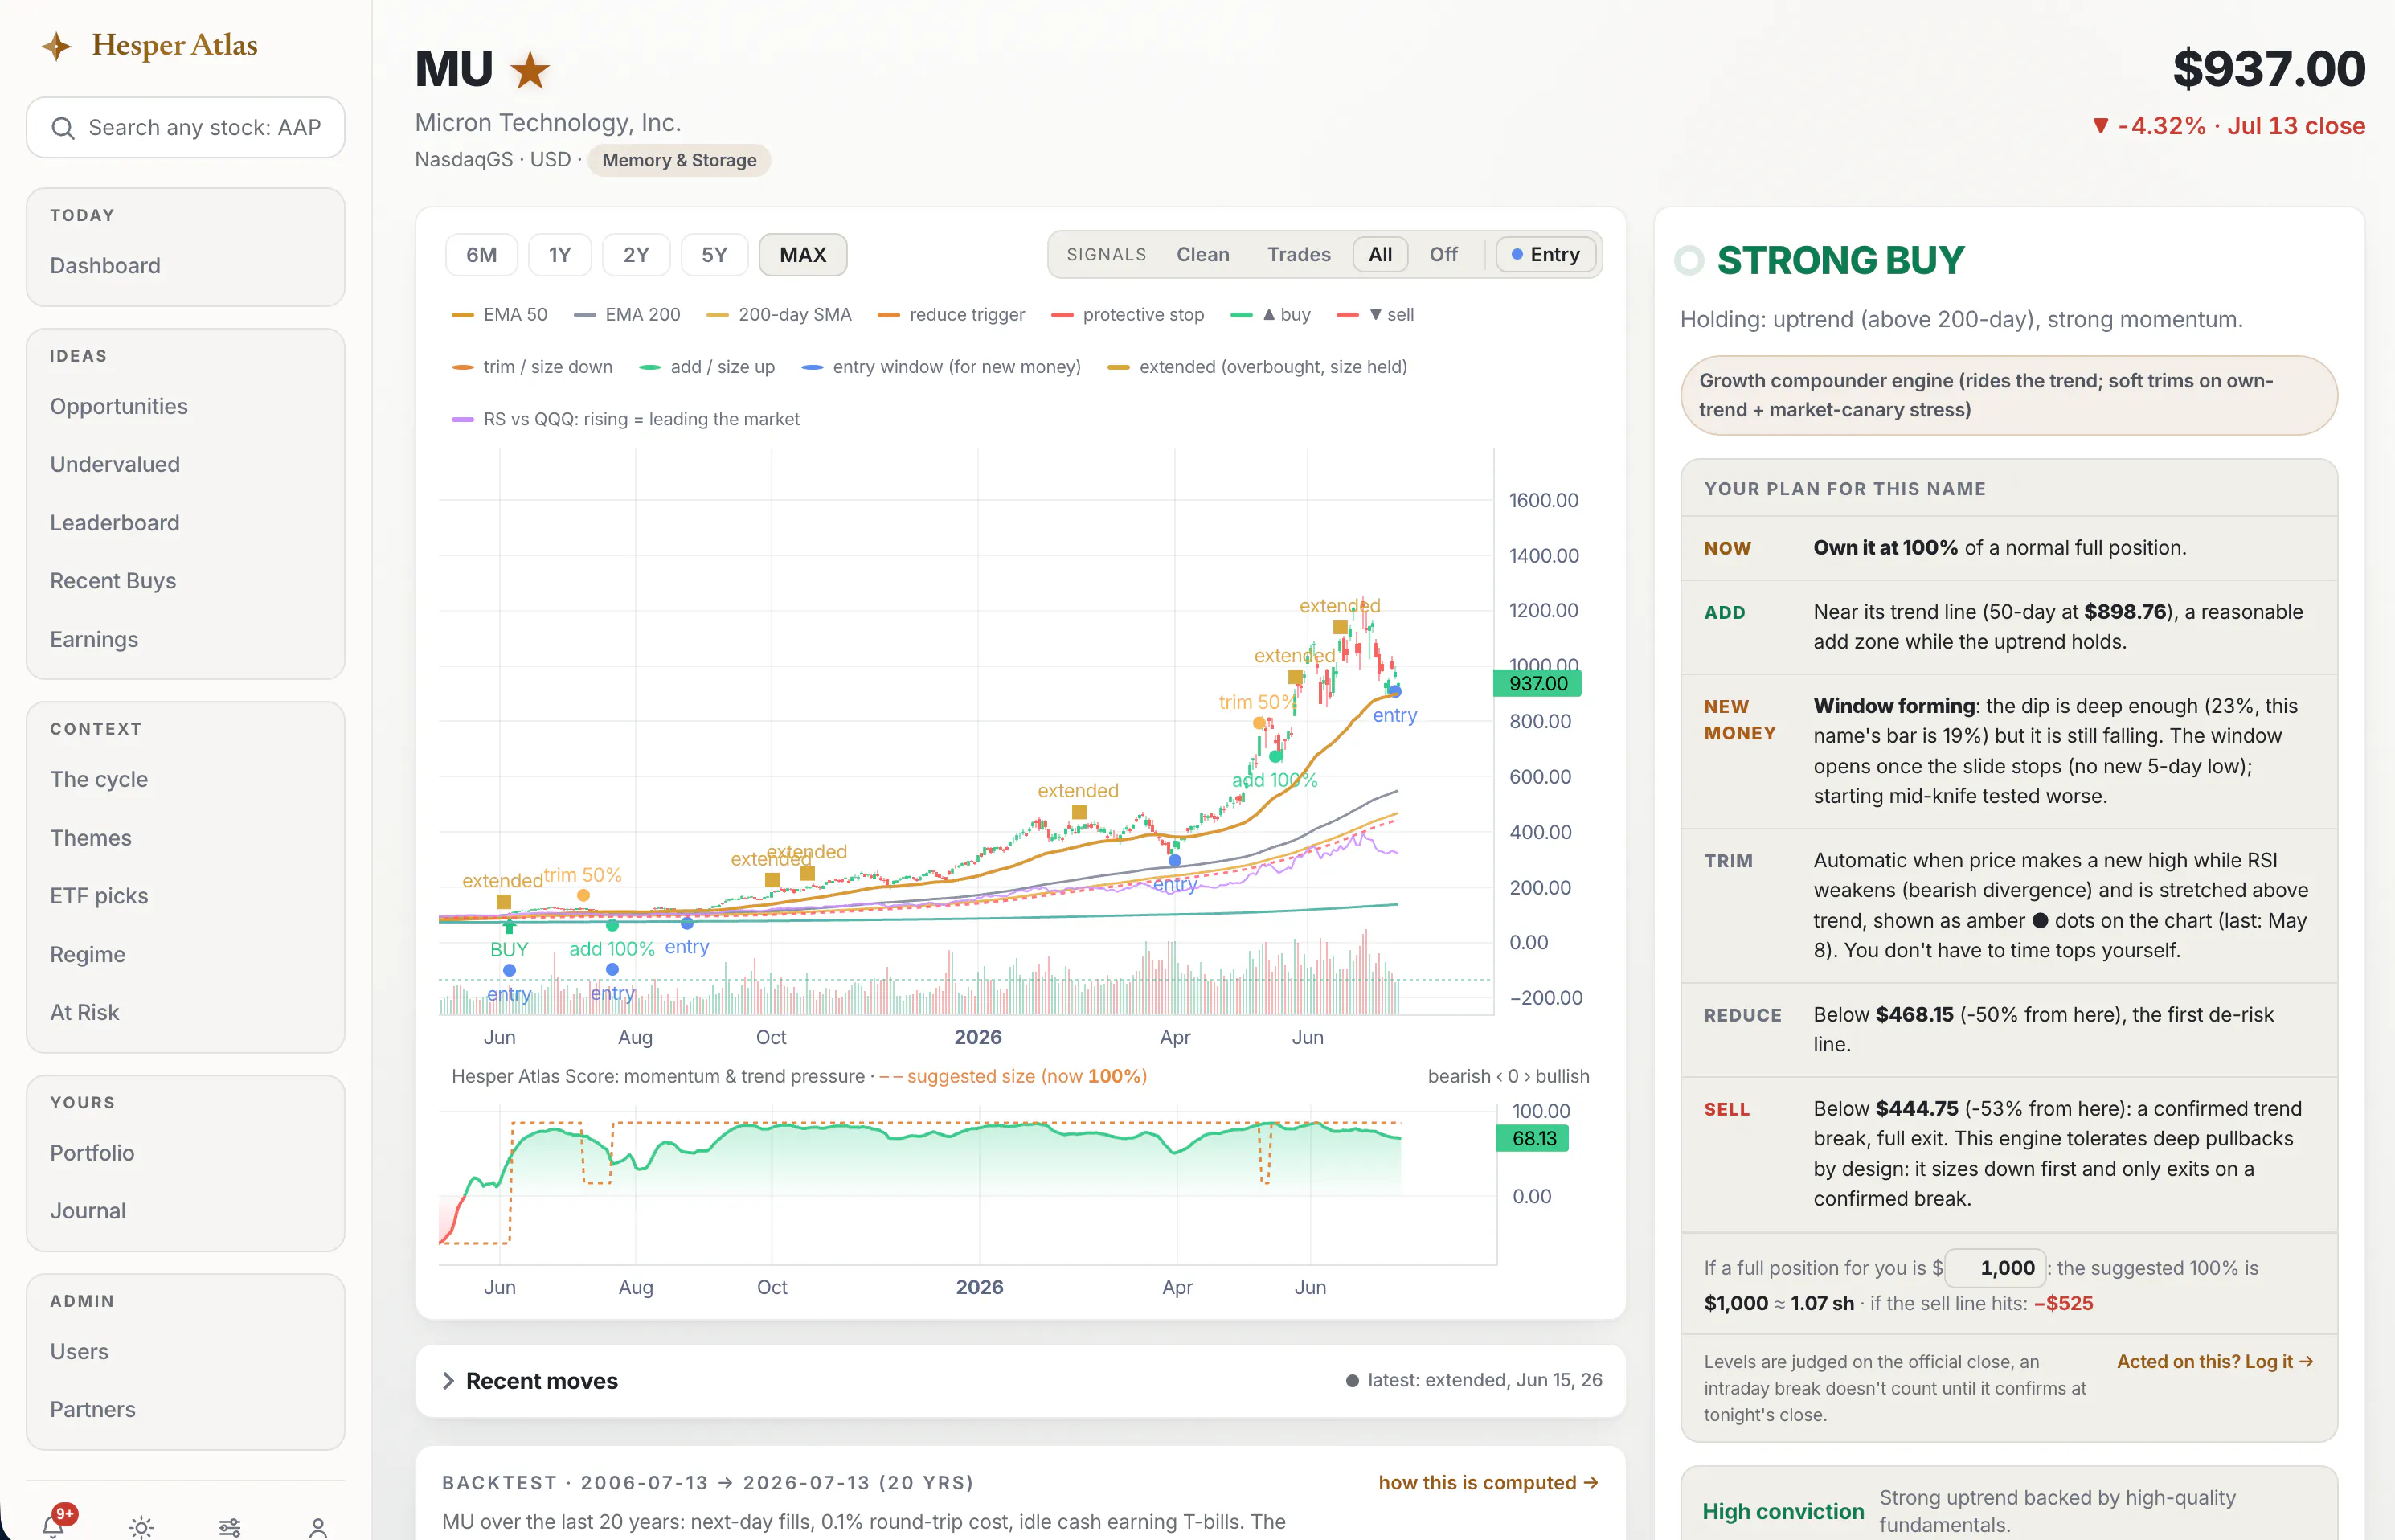Click the red down triangle by -4.32%
2395x1540 pixels.
[x=2100, y=126]
